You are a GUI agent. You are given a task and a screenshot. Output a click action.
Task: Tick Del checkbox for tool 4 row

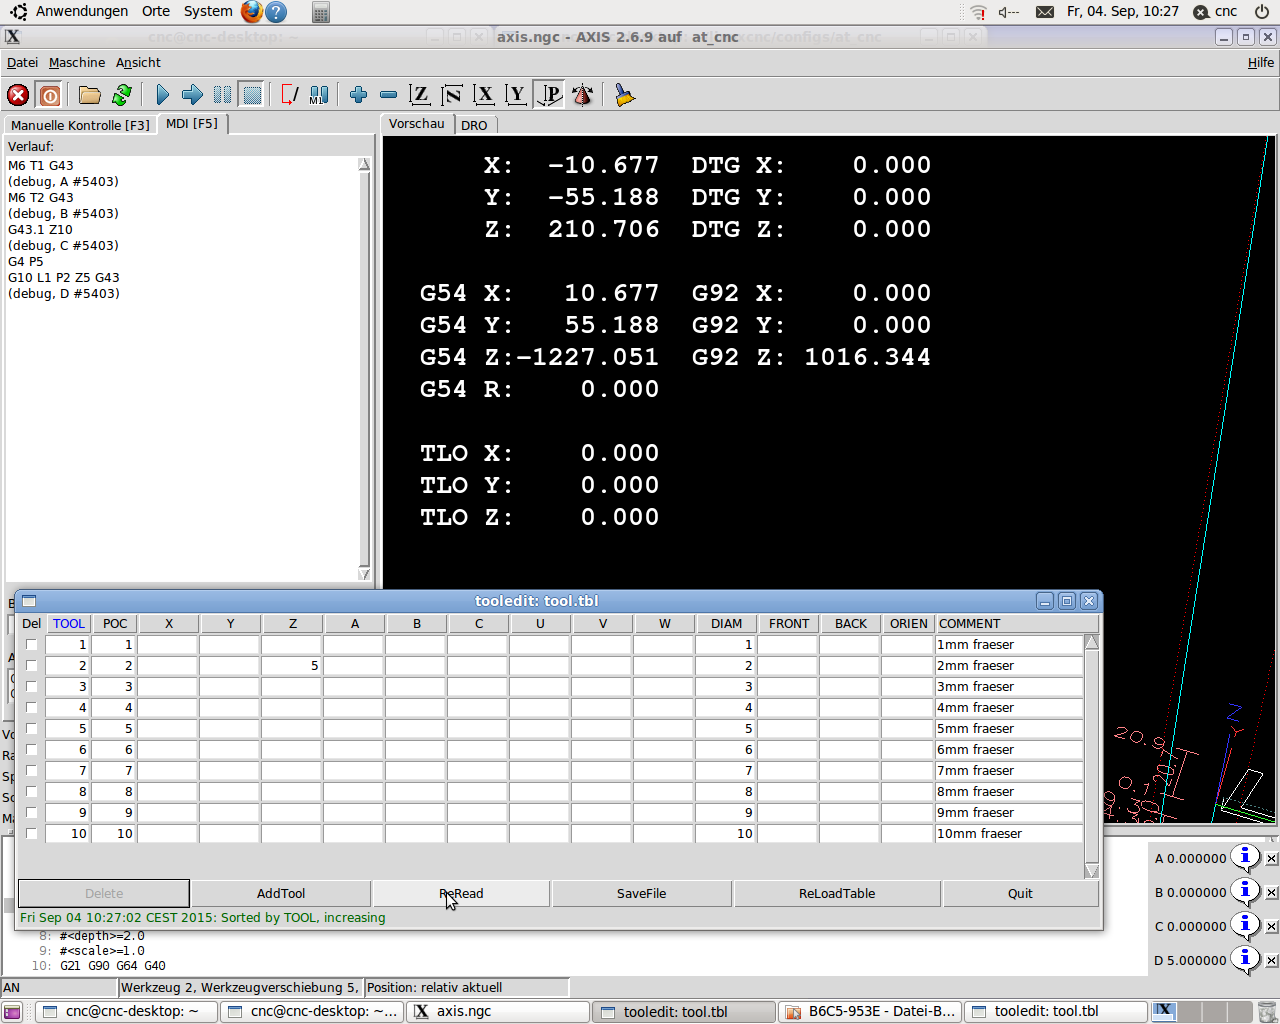click(31, 708)
